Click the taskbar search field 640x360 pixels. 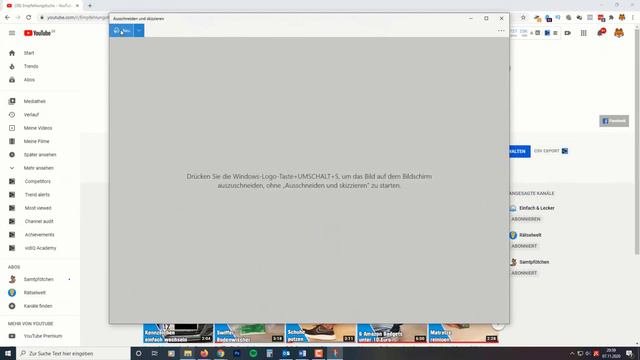coord(73,353)
